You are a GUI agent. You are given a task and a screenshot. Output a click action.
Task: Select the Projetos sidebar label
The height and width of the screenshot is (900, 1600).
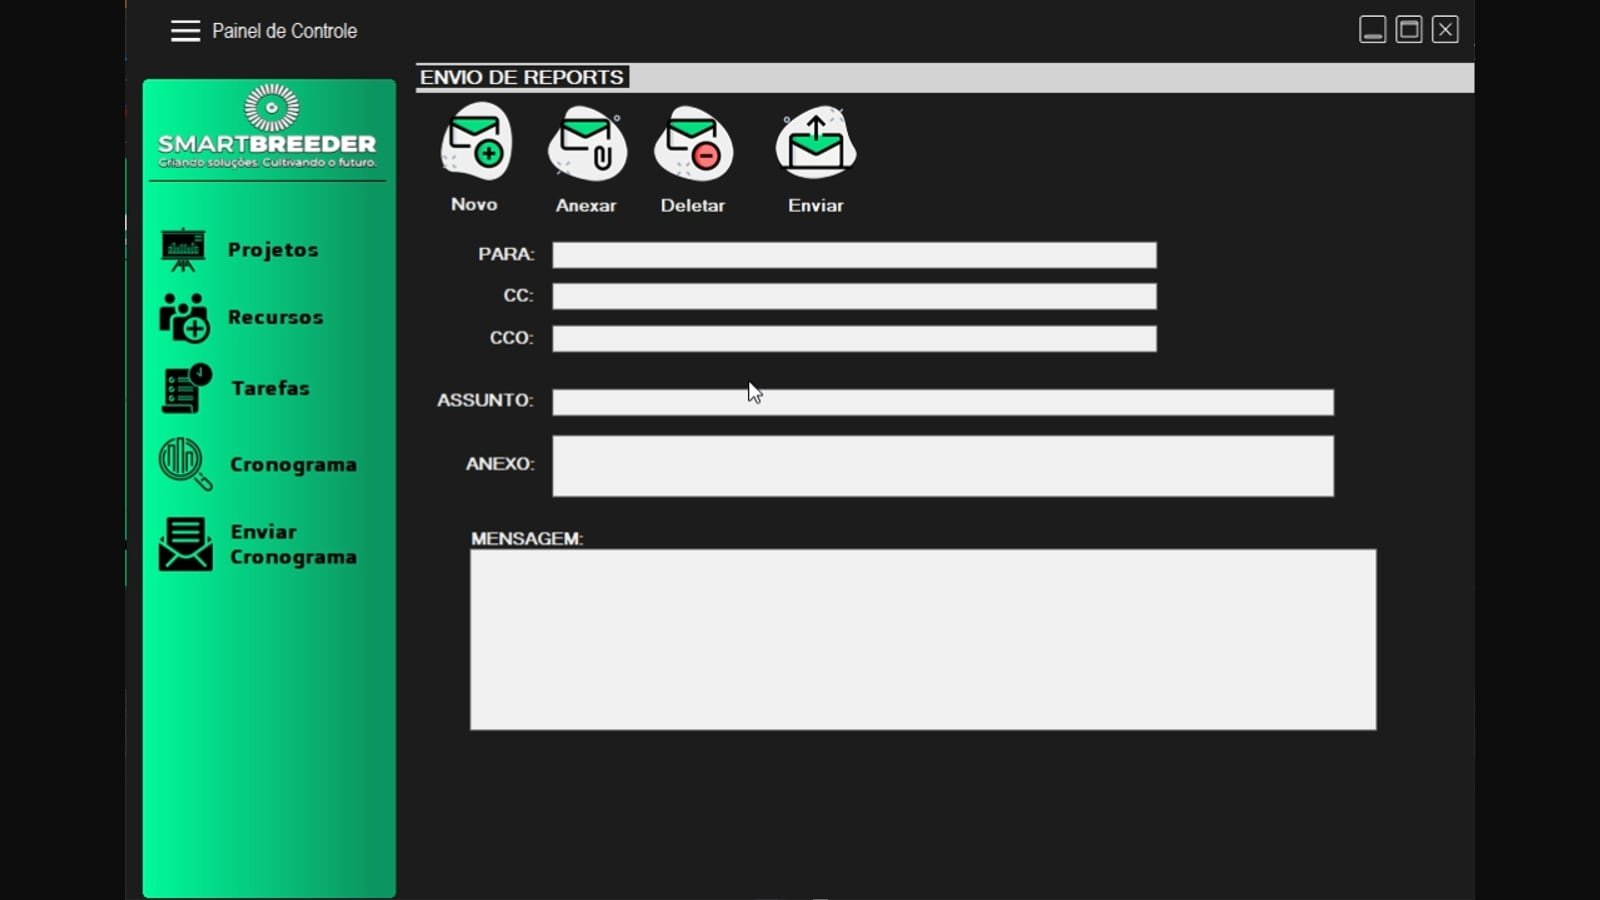click(x=273, y=250)
